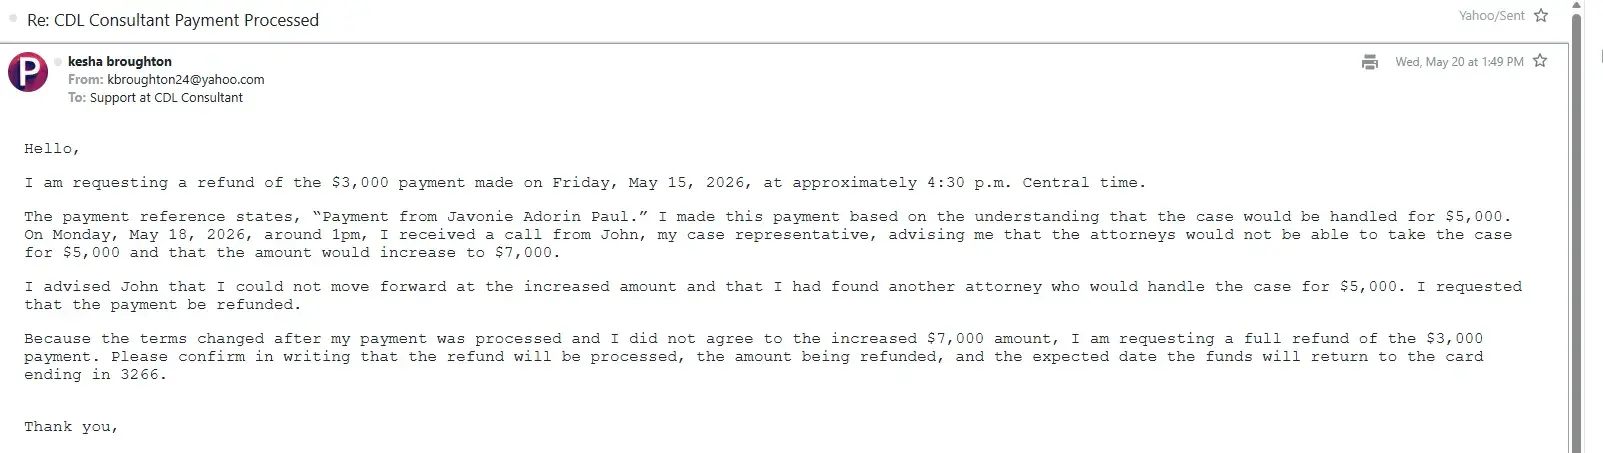This screenshot has height=453, width=1603.
Task: Click the Wed, May 20 timestamp
Action: tap(1459, 62)
